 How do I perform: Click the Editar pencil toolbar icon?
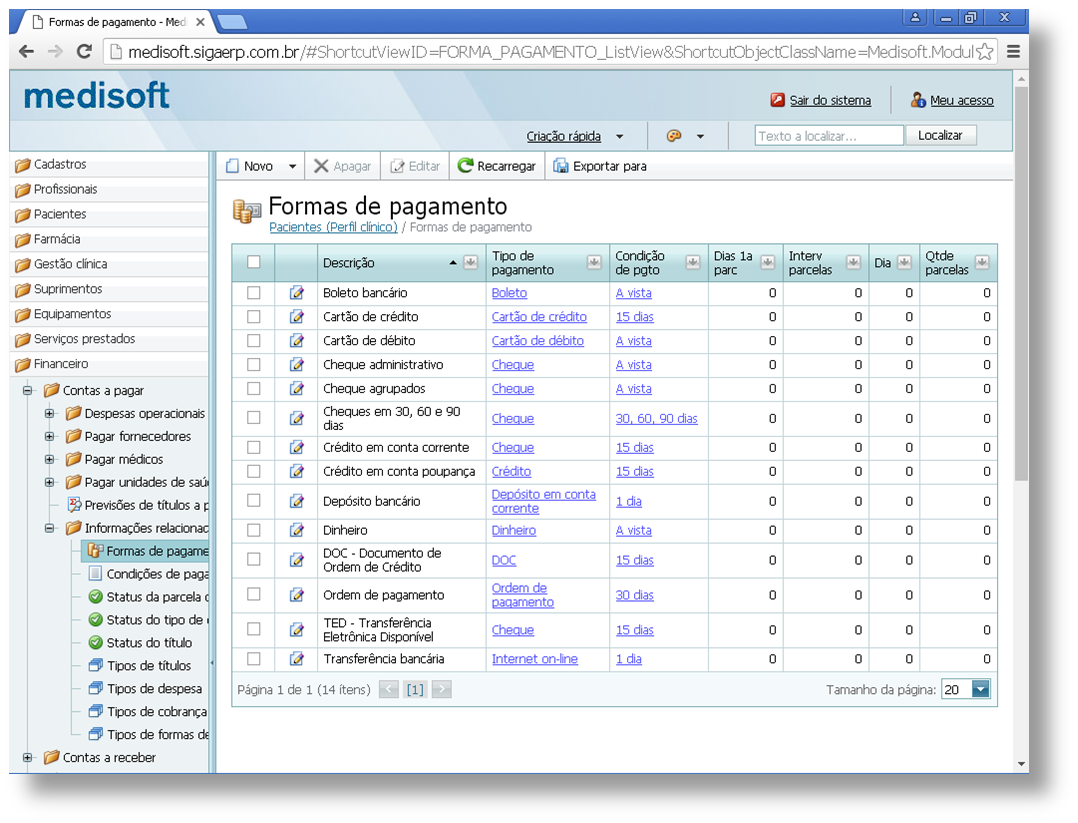point(397,166)
